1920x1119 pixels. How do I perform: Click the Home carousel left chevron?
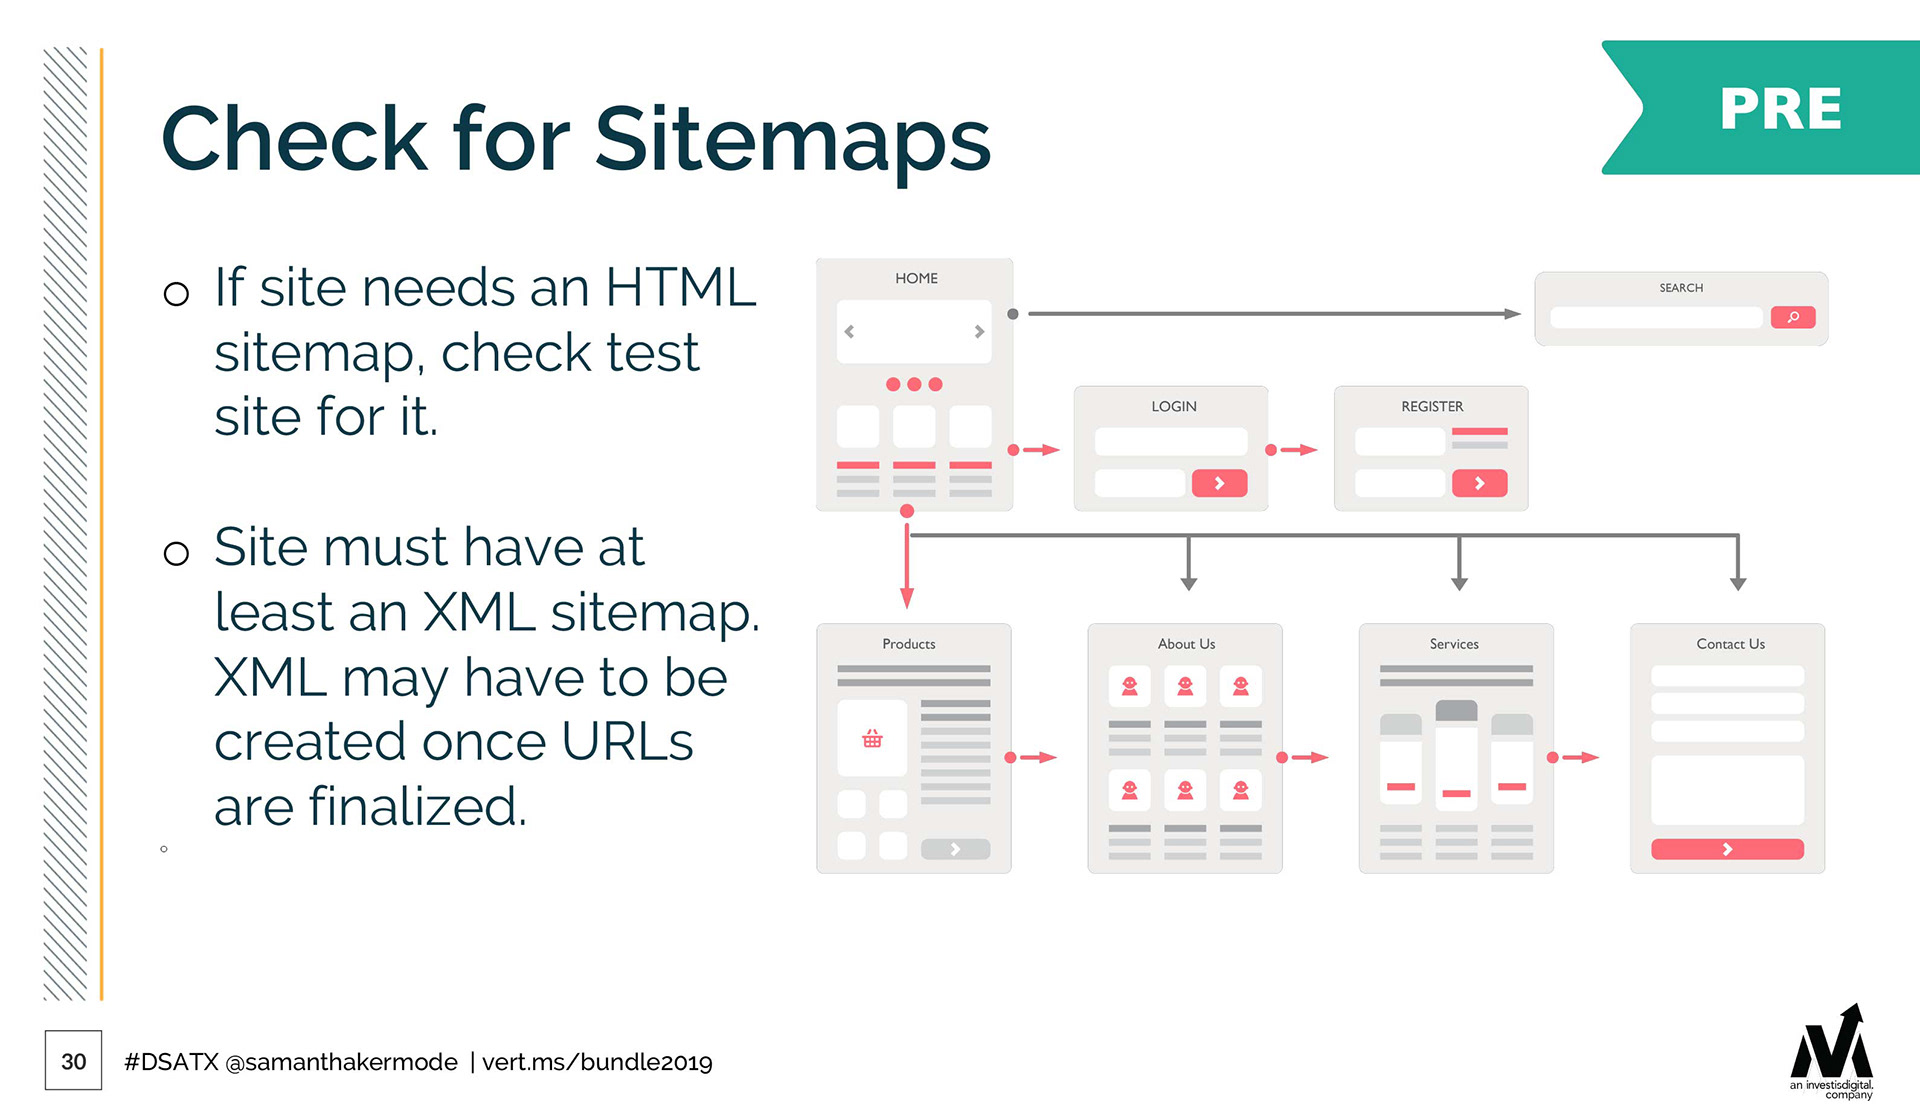(x=849, y=331)
